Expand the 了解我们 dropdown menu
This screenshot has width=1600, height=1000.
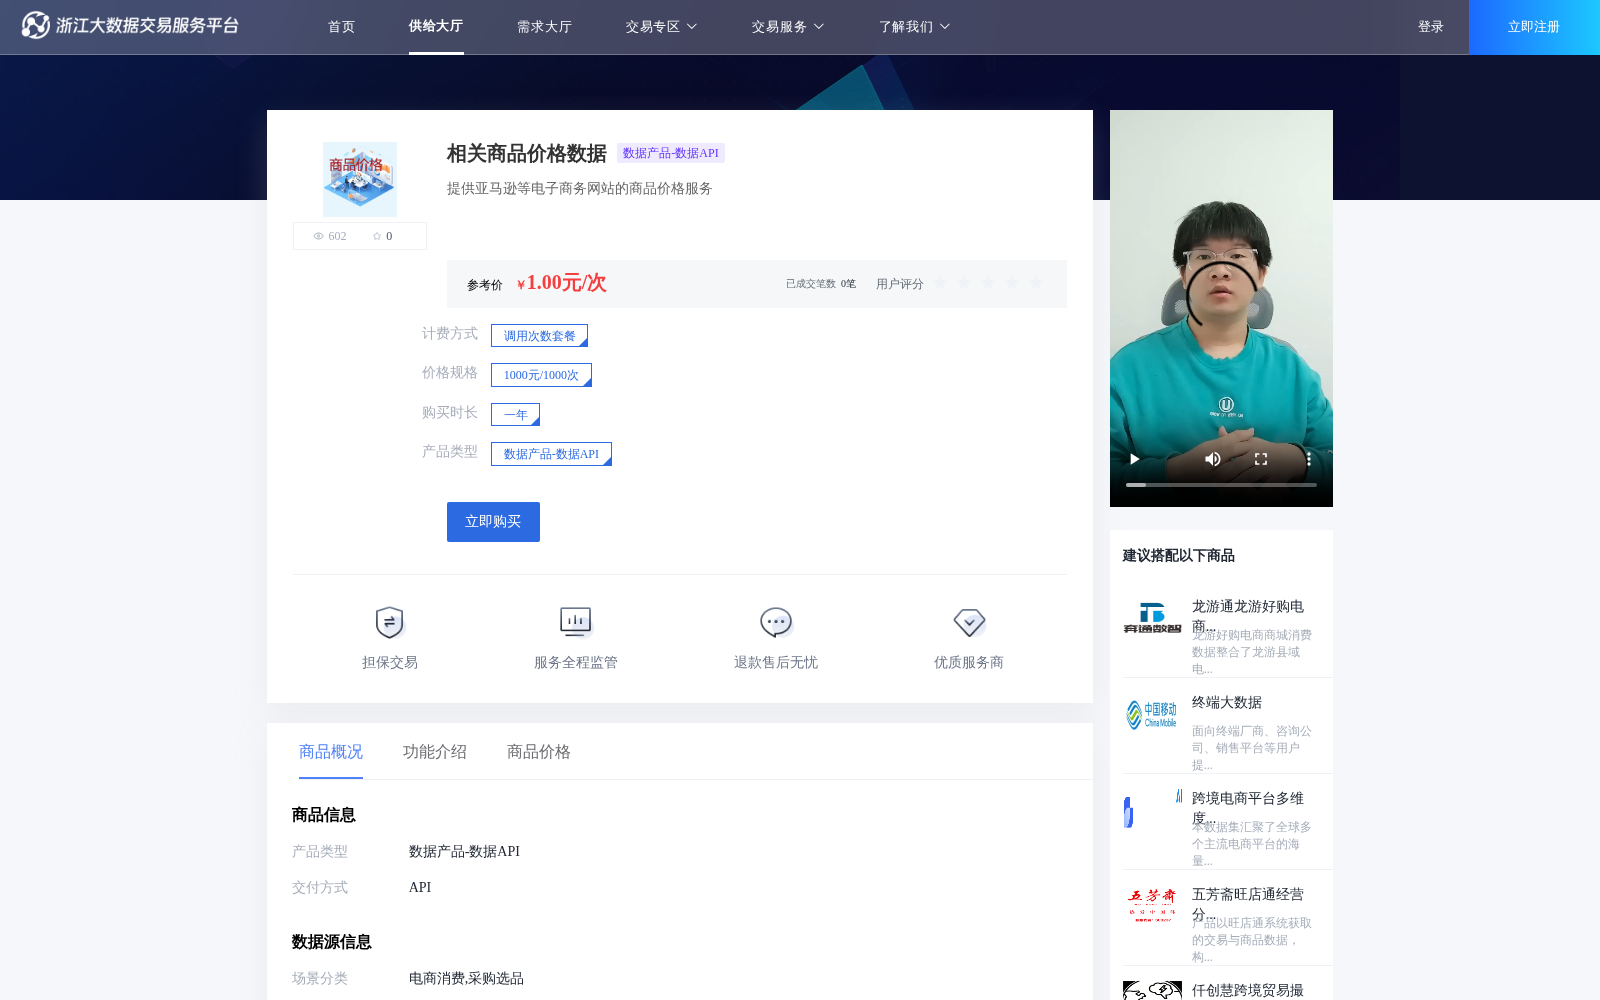tap(914, 27)
